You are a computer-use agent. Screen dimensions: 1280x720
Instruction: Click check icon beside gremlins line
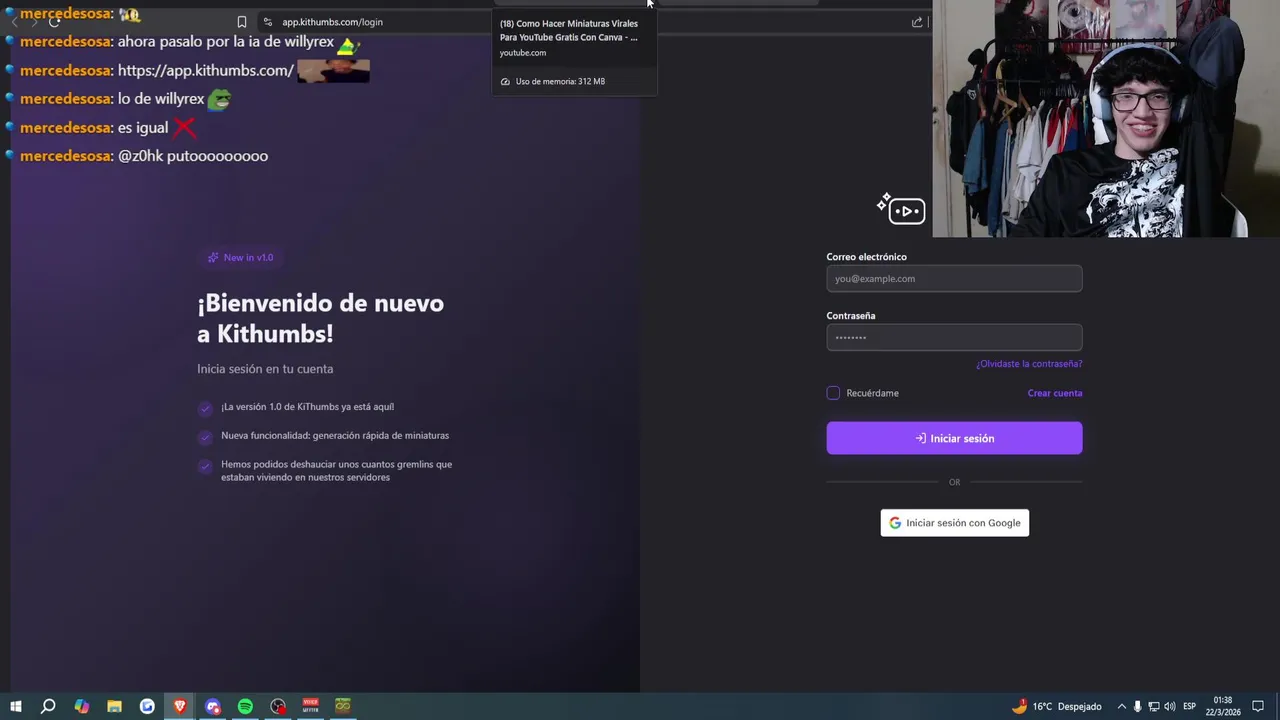pyautogui.click(x=205, y=466)
